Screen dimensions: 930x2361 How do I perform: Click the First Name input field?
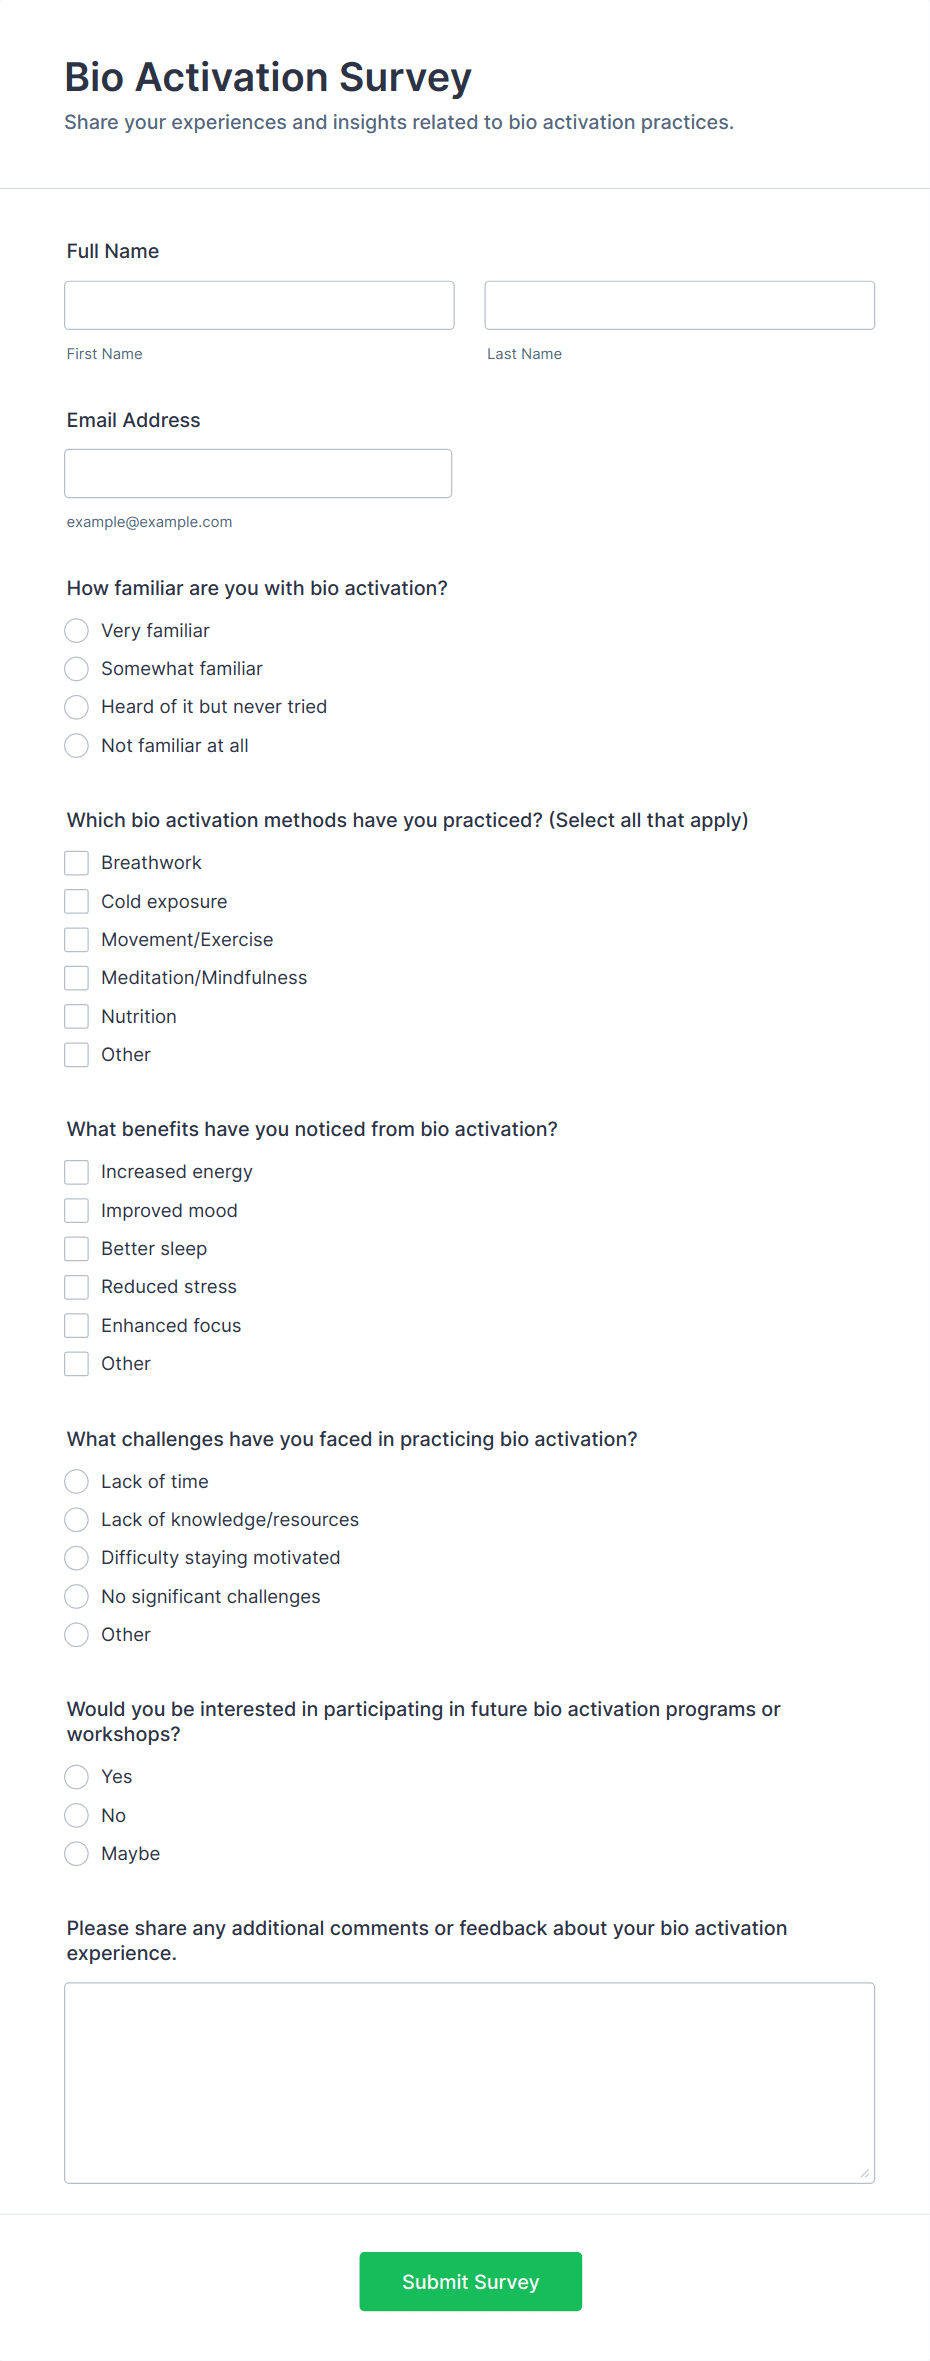259,305
